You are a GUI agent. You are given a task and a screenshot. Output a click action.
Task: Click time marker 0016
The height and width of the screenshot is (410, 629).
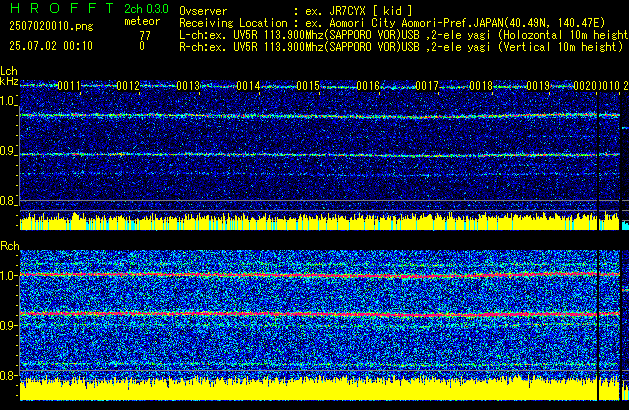(x=368, y=86)
